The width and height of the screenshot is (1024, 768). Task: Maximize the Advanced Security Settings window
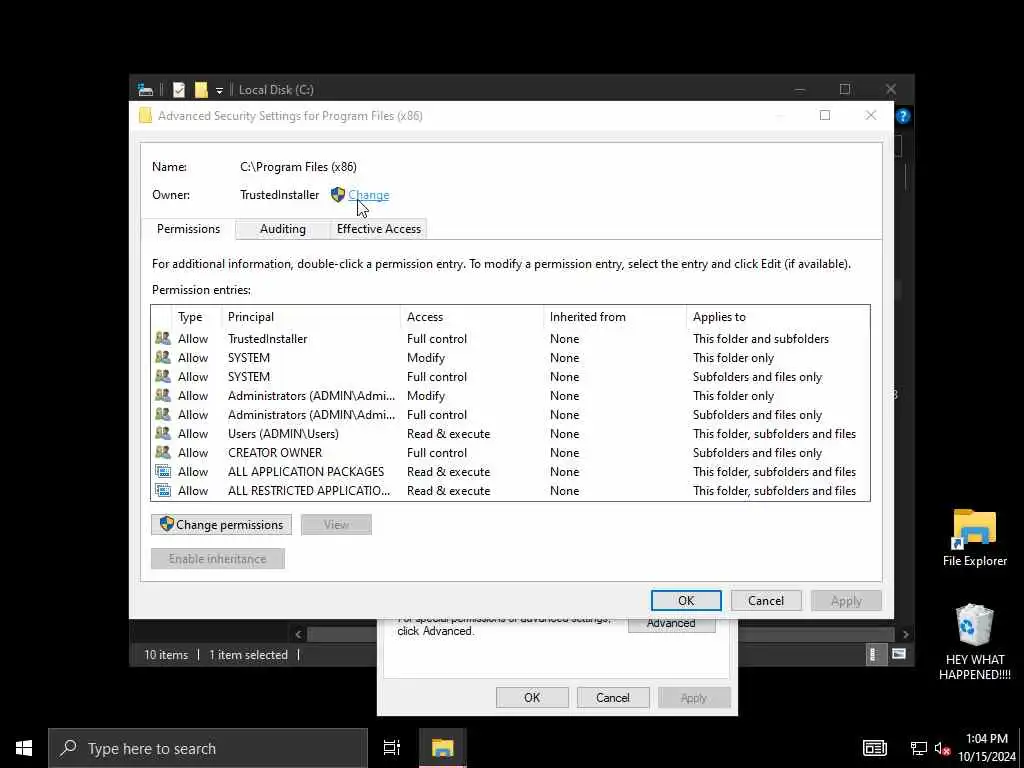click(x=825, y=116)
